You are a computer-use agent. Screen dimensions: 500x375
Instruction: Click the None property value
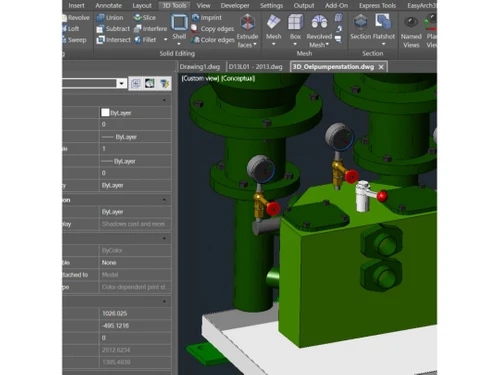(x=135, y=263)
